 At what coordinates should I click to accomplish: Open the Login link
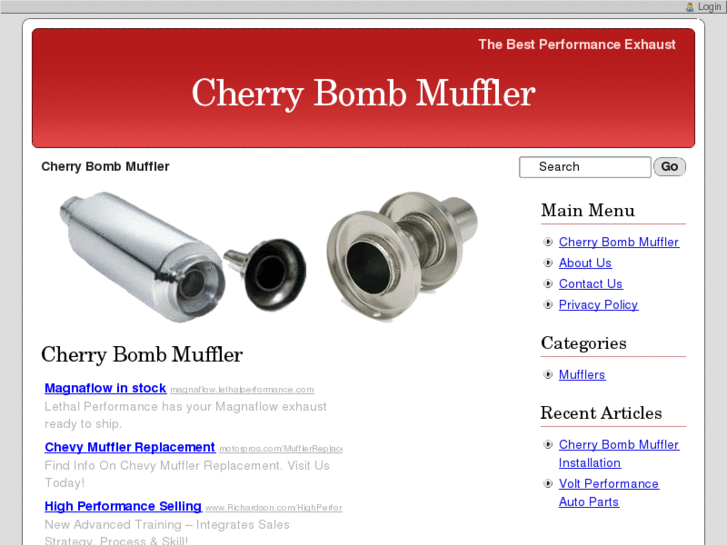pos(709,7)
